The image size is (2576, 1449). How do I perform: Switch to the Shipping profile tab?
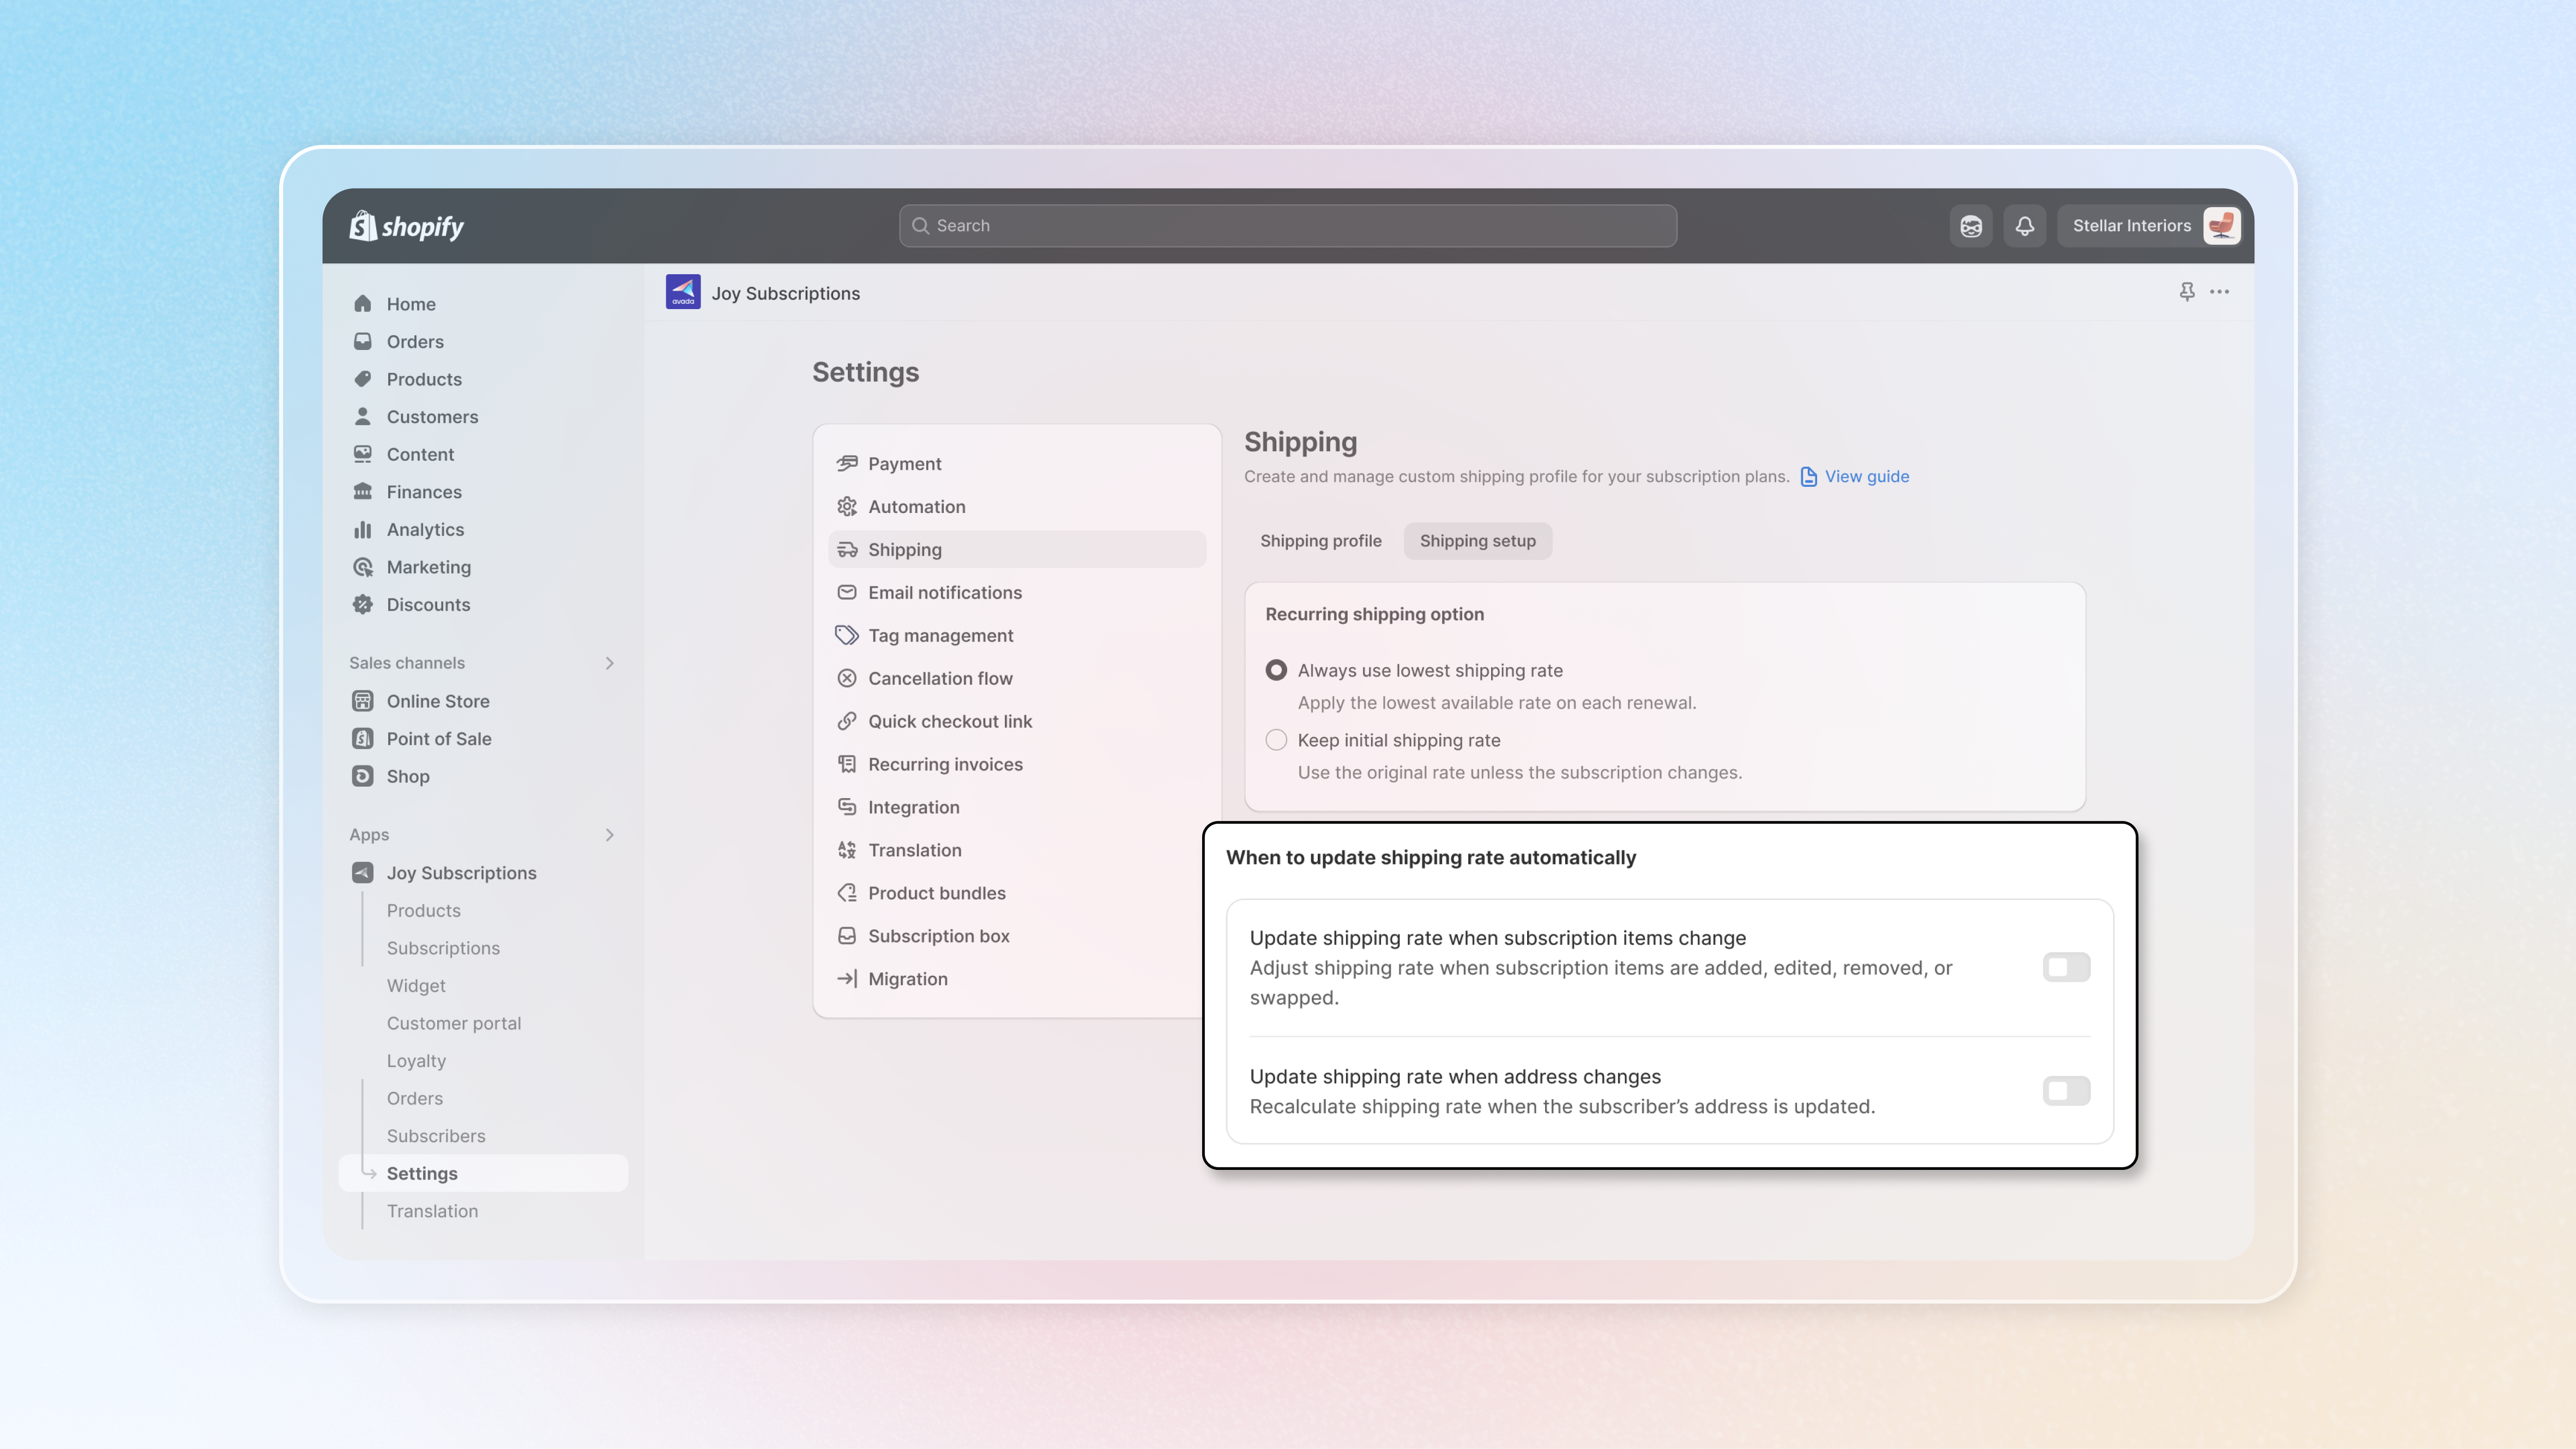tap(1320, 541)
